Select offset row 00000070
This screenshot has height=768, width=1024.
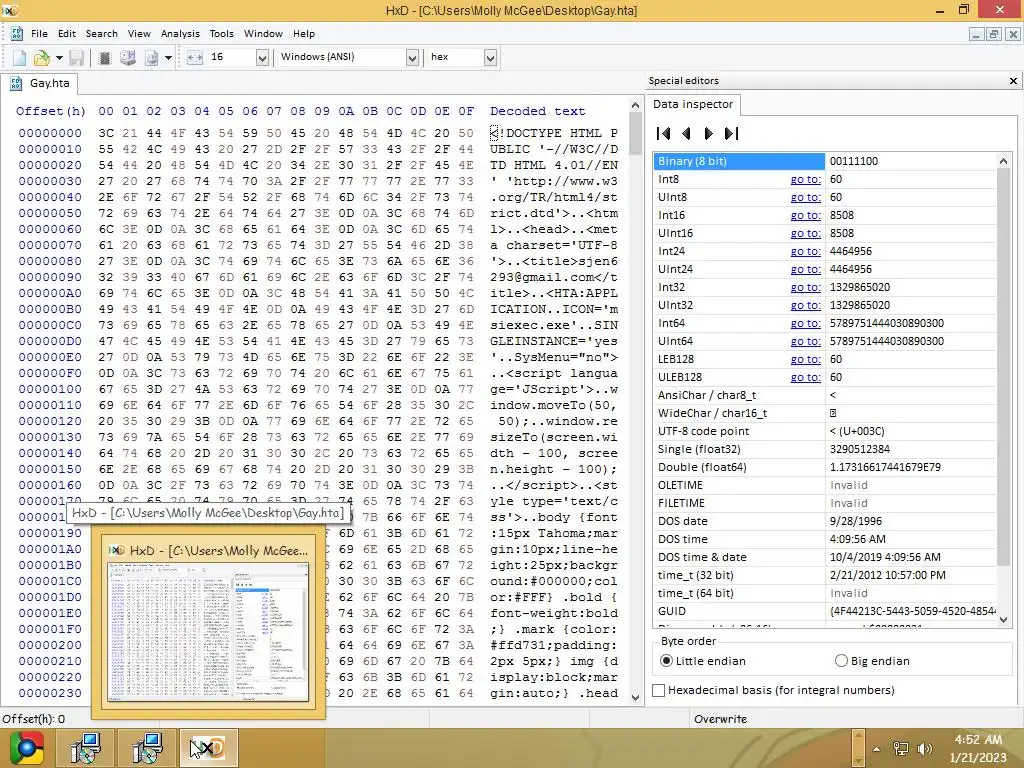pos(50,245)
